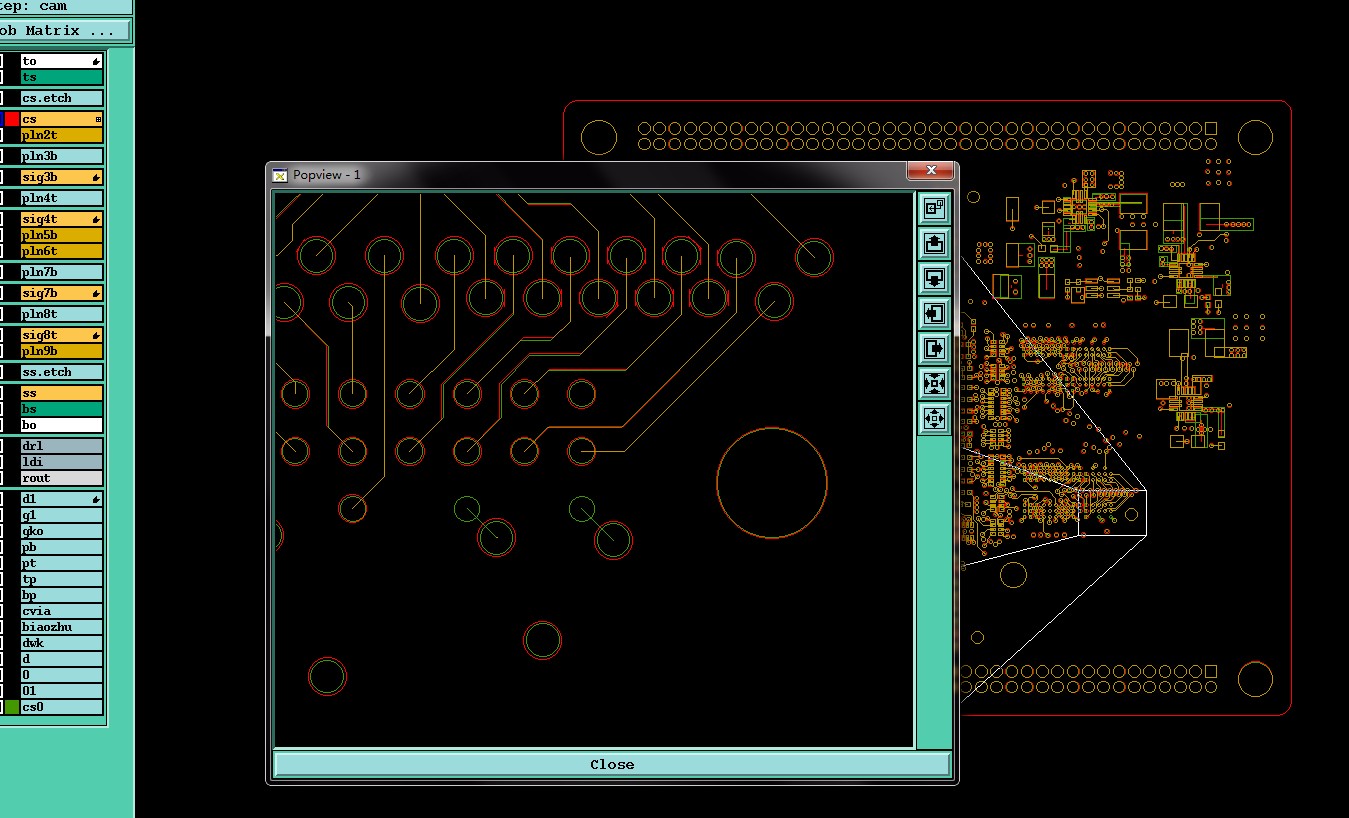
Task: Click the red color box of cs layer
Action: pos(12,119)
